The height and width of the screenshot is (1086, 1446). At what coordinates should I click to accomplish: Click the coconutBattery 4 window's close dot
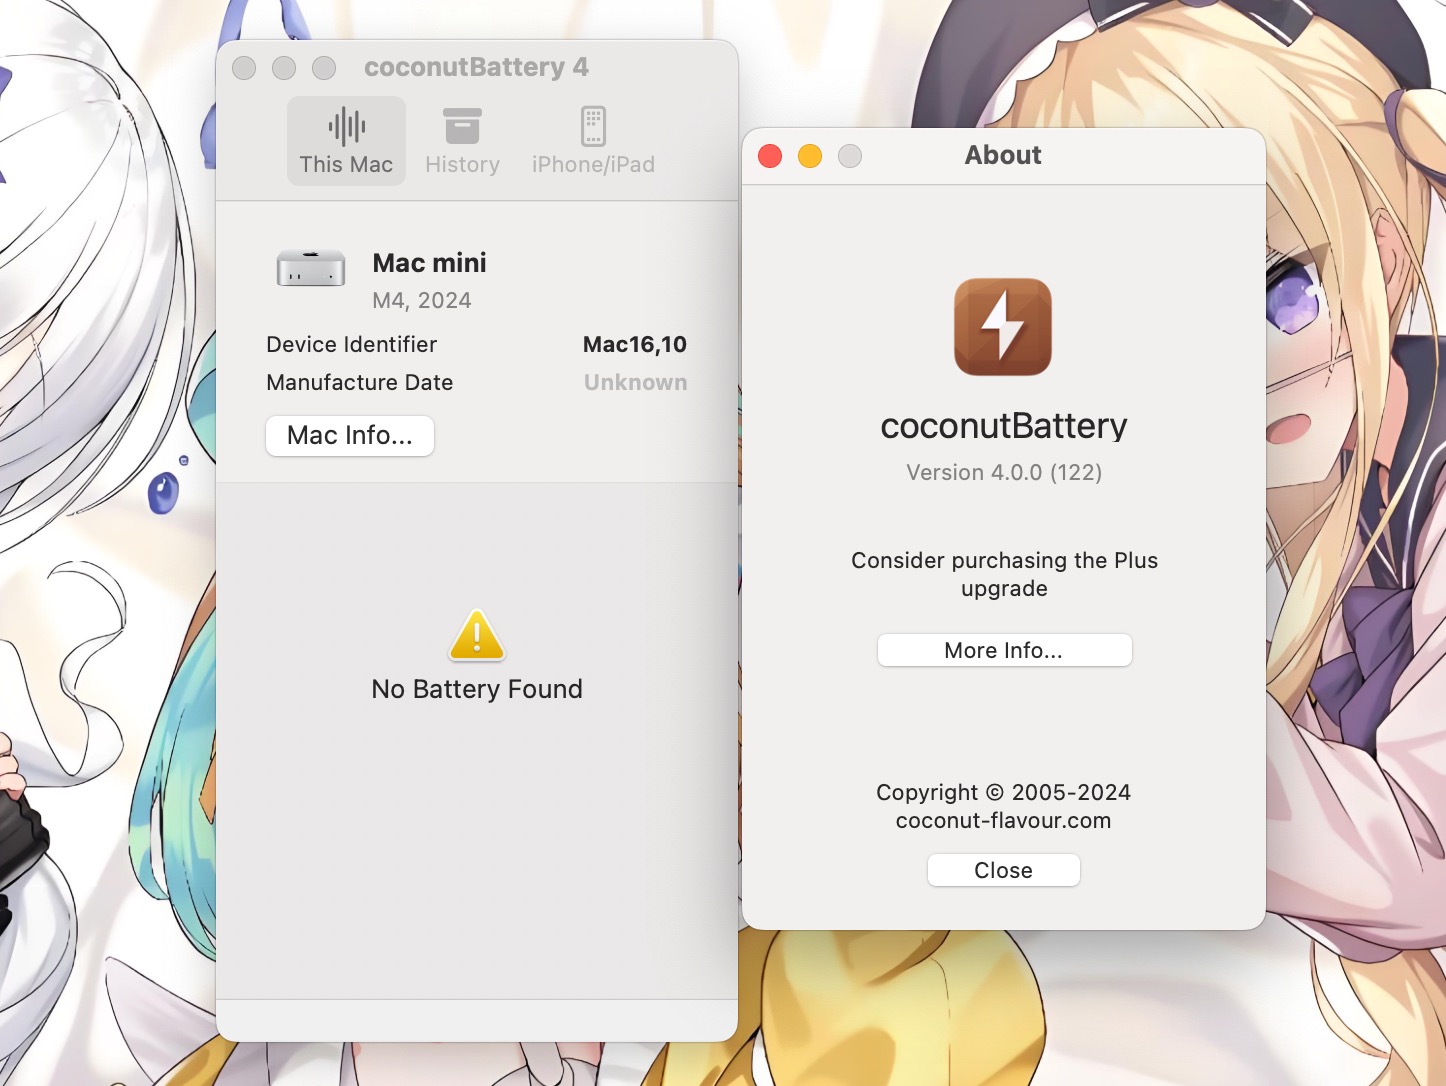(244, 68)
